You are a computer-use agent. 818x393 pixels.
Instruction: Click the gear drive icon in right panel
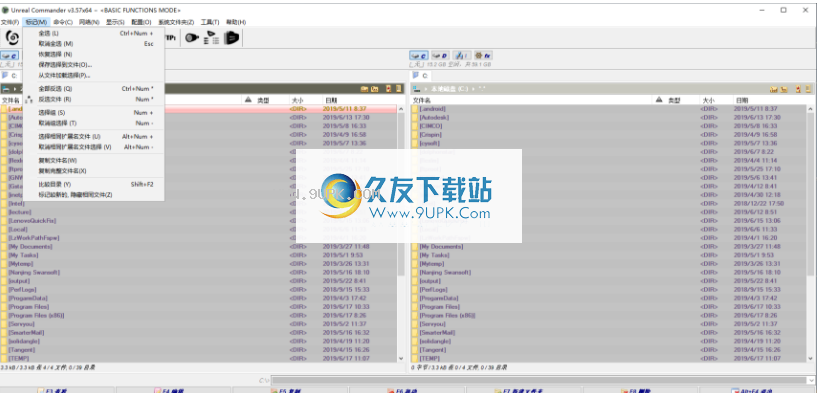[483, 55]
